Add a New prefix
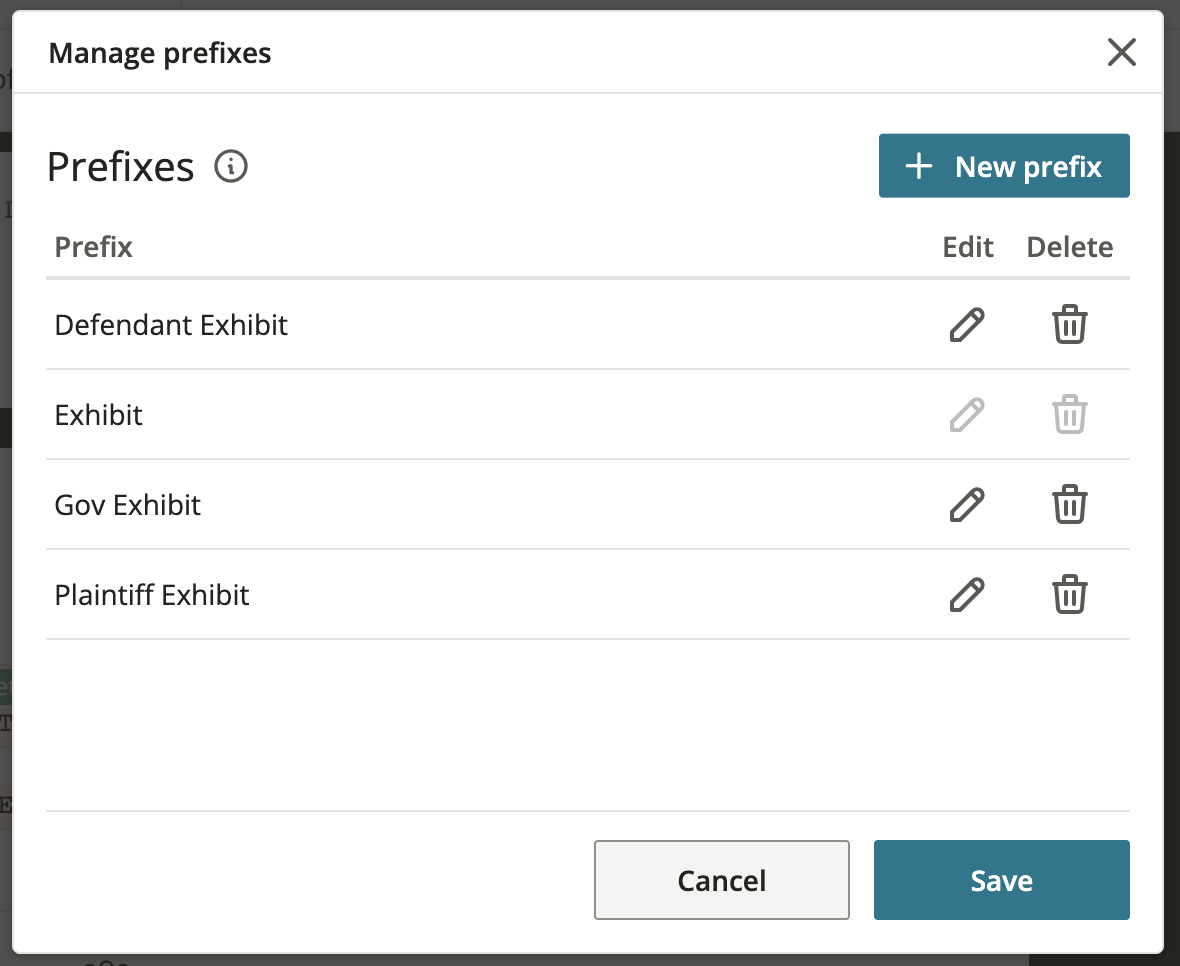The image size is (1180, 966). pyautogui.click(x=1004, y=166)
